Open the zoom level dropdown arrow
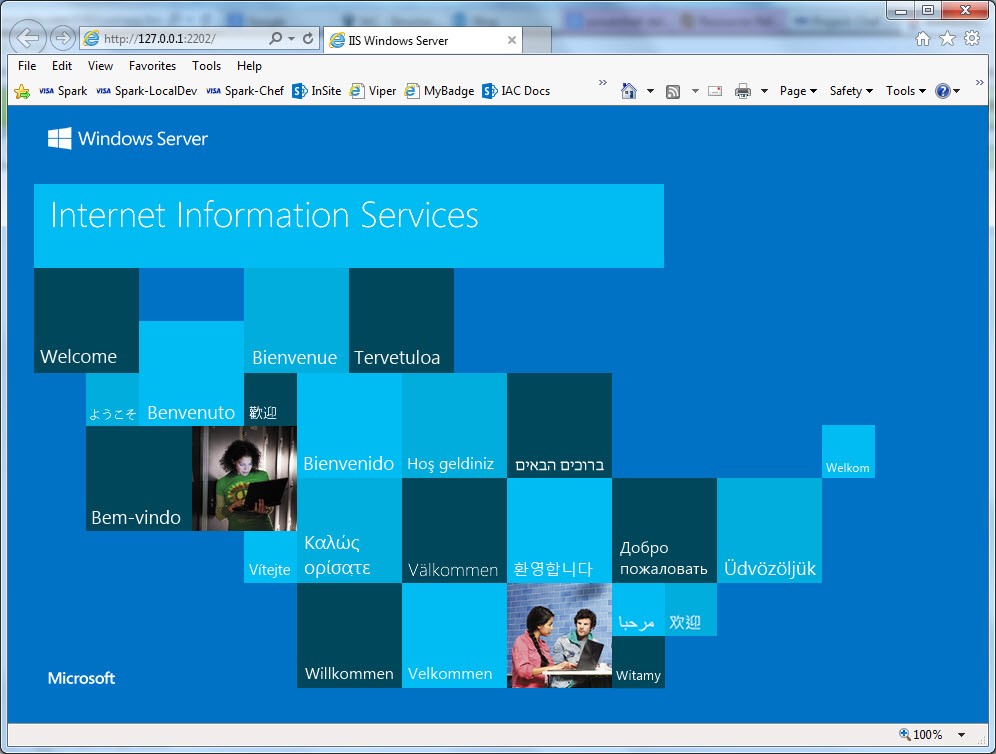 (x=961, y=735)
